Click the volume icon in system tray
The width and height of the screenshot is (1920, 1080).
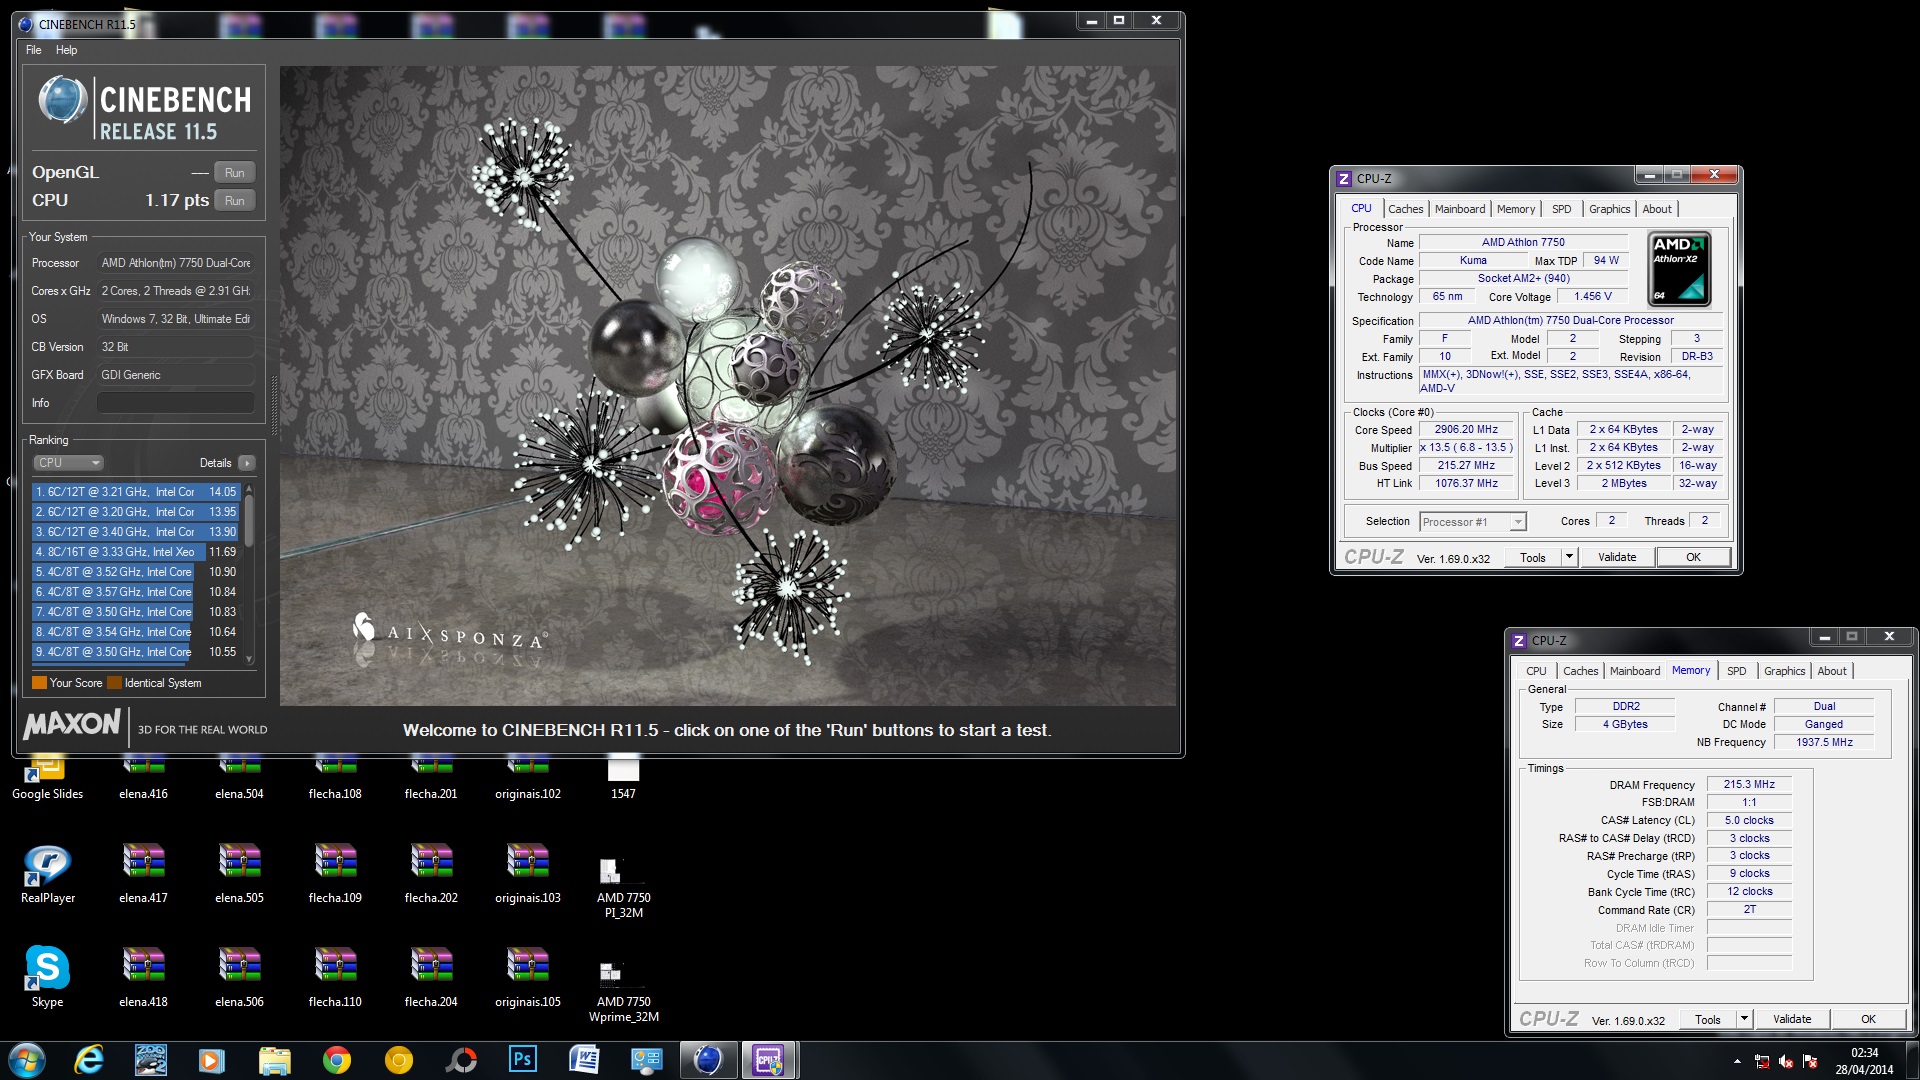(1786, 1062)
